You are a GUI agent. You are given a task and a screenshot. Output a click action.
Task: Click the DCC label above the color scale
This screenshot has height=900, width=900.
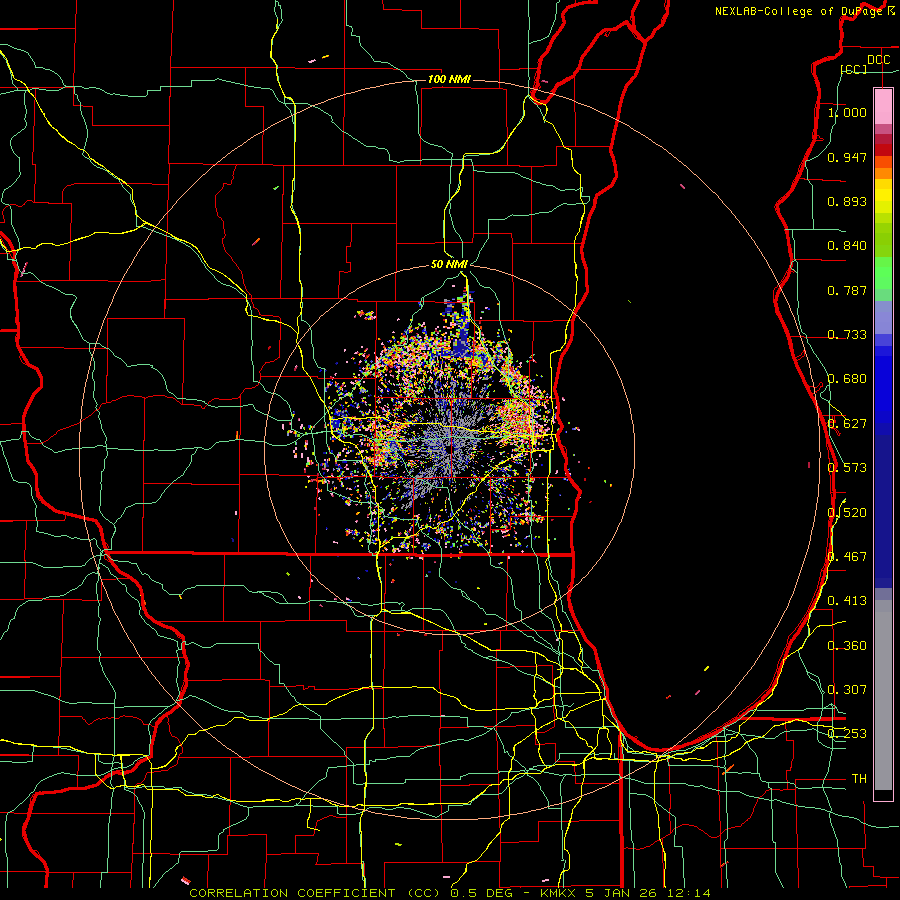tap(878, 60)
